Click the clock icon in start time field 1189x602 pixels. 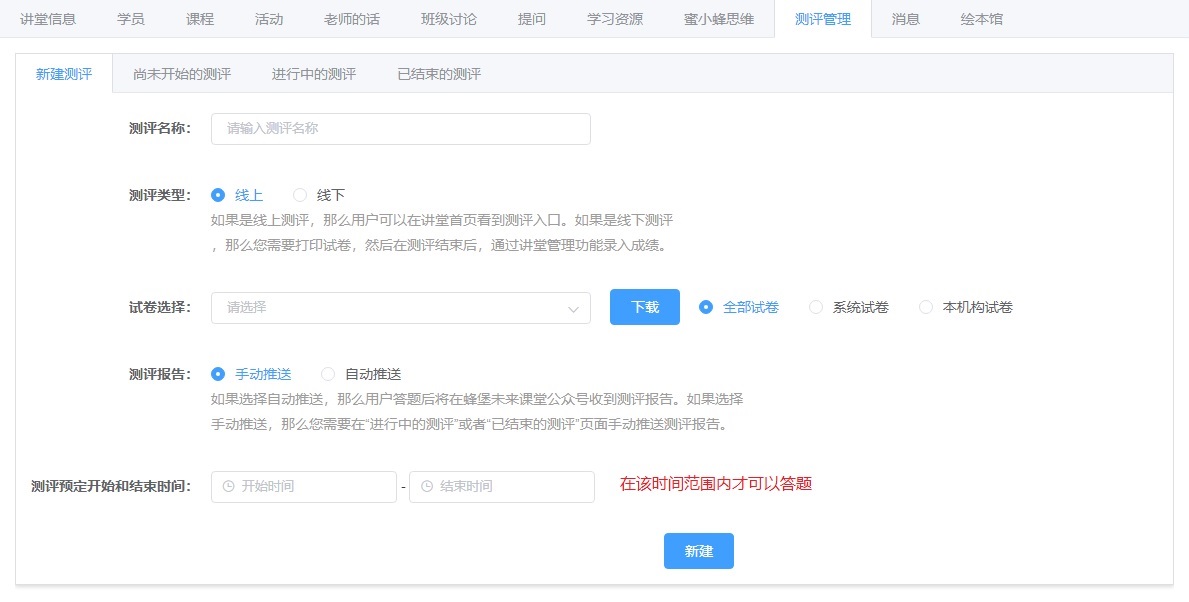click(x=228, y=487)
